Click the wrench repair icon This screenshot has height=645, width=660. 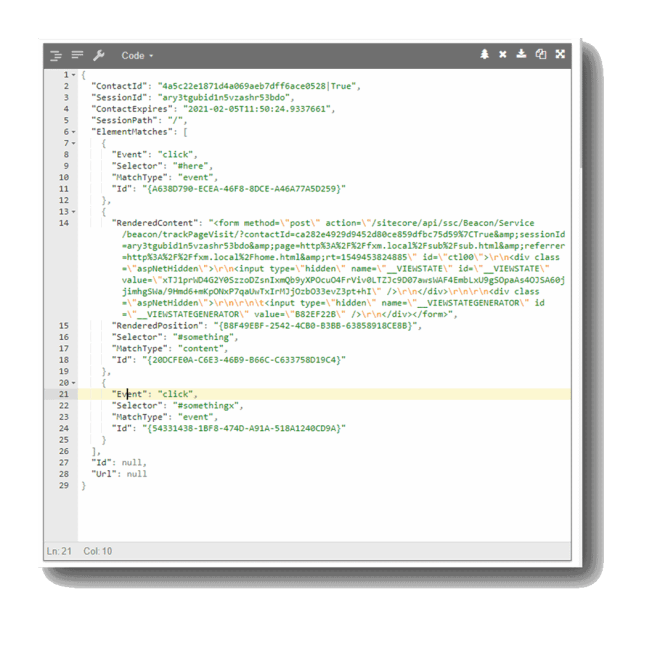[98, 55]
